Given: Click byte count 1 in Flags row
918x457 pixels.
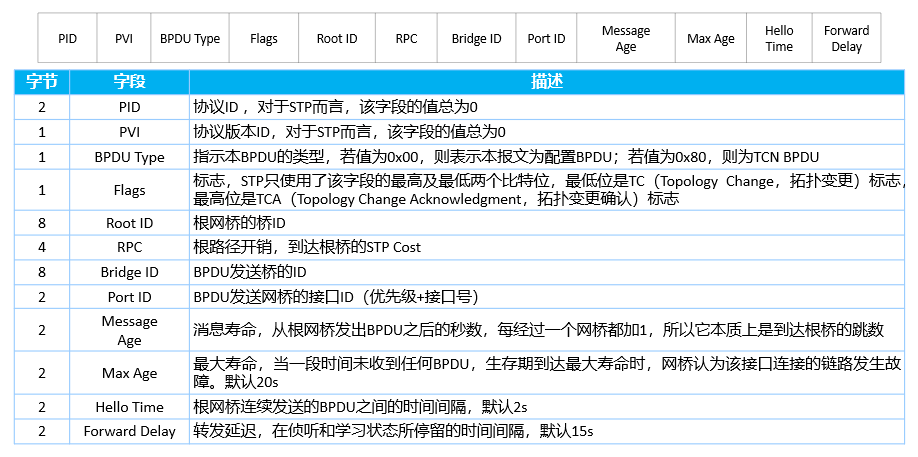Looking at the screenshot, I should tap(42, 190).
